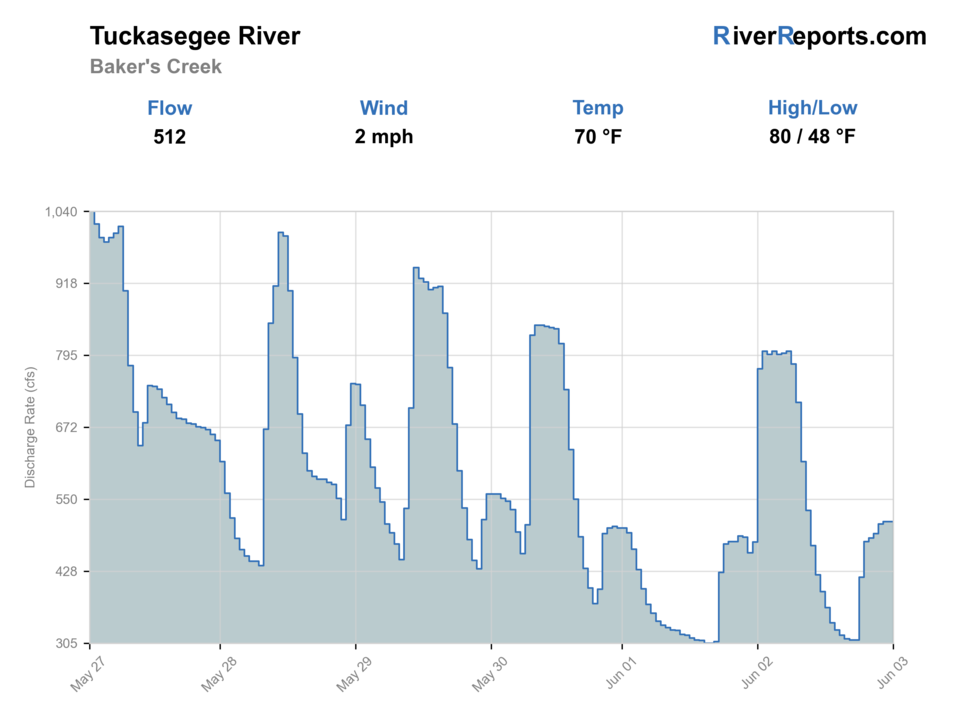Image resolution: width=960 pixels, height=720 pixels.
Task: Click the Flow label
Action: coord(170,108)
